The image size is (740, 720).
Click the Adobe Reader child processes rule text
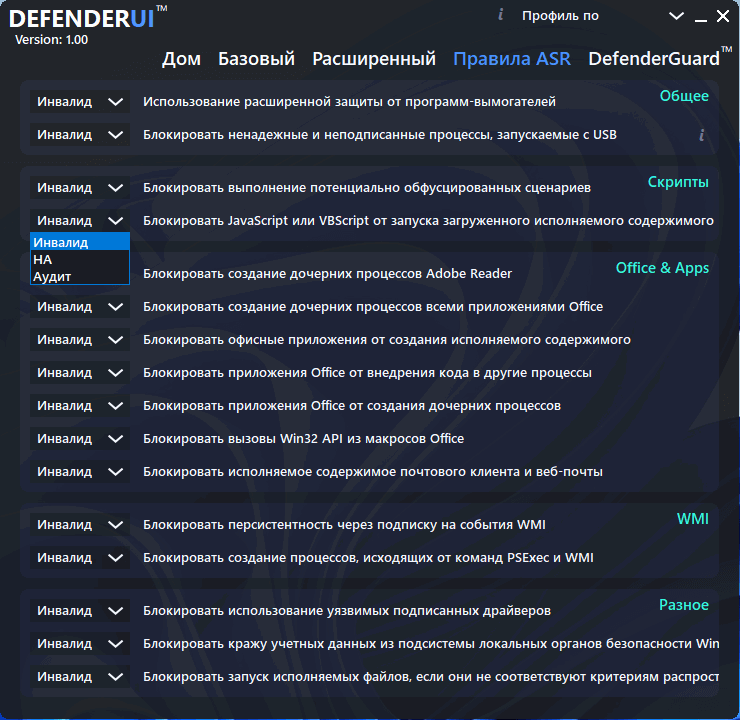pyautogui.click(x=327, y=274)
